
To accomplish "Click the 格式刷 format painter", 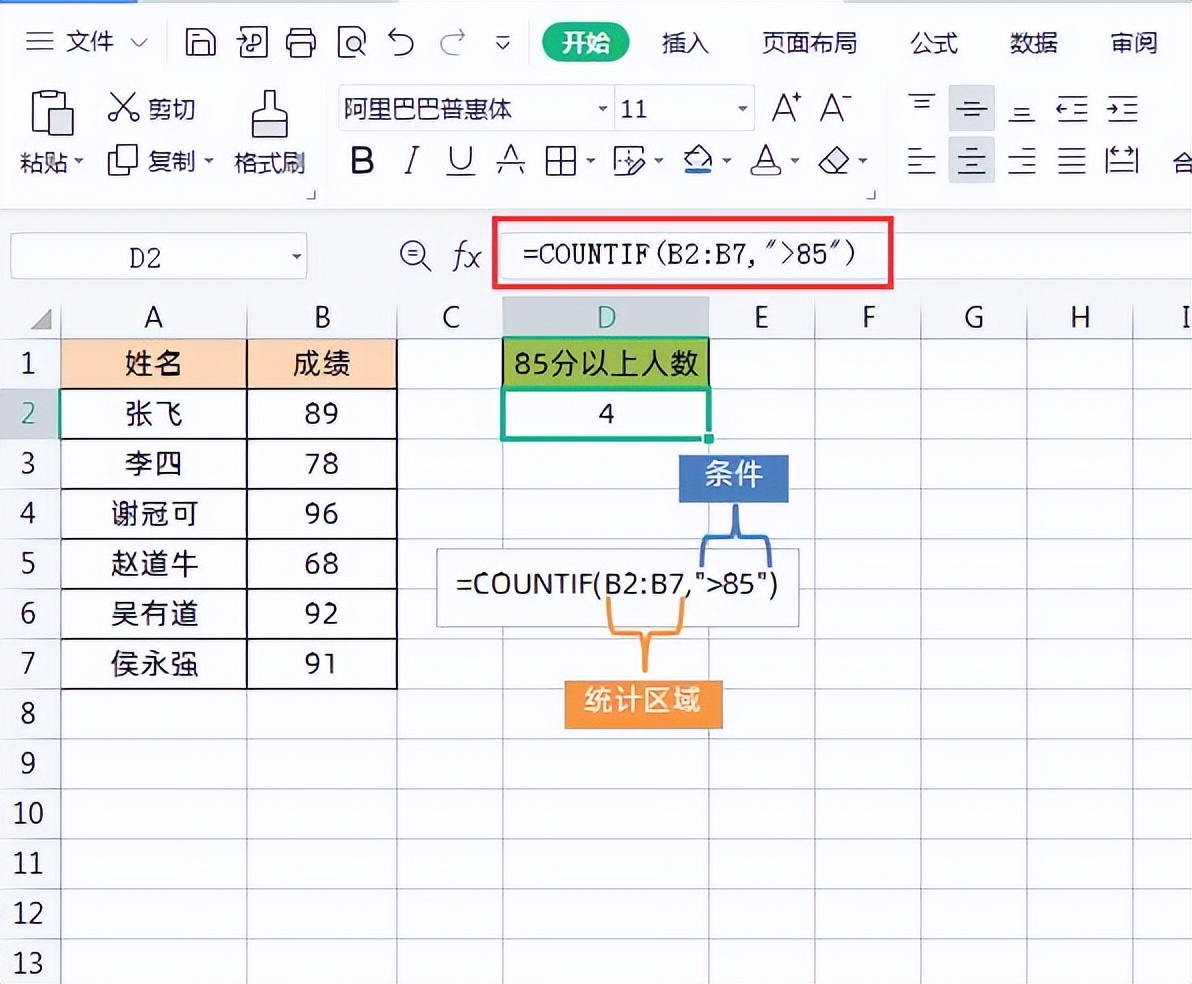I will (x=270, y=134).
